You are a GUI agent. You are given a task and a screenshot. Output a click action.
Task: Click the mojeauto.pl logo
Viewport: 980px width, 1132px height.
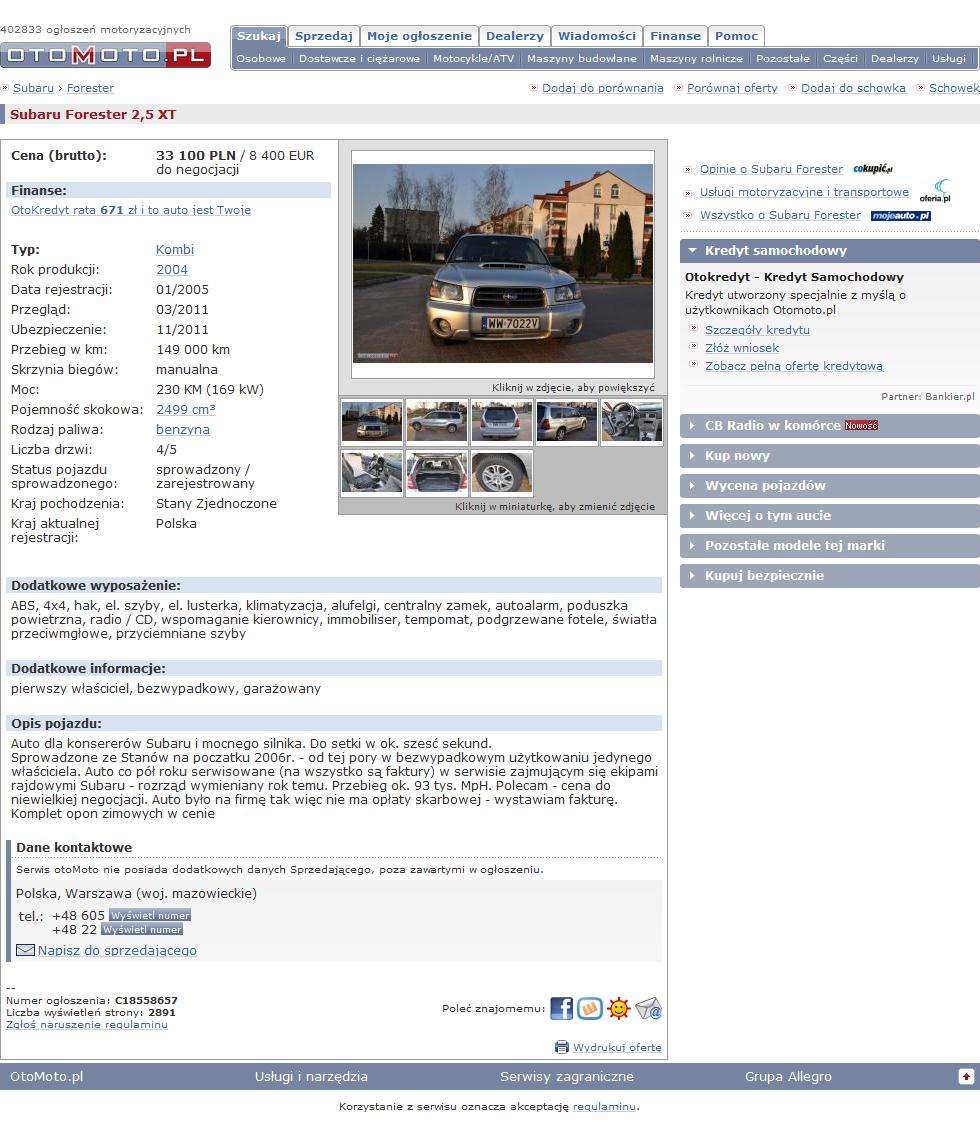coord(901,215)
